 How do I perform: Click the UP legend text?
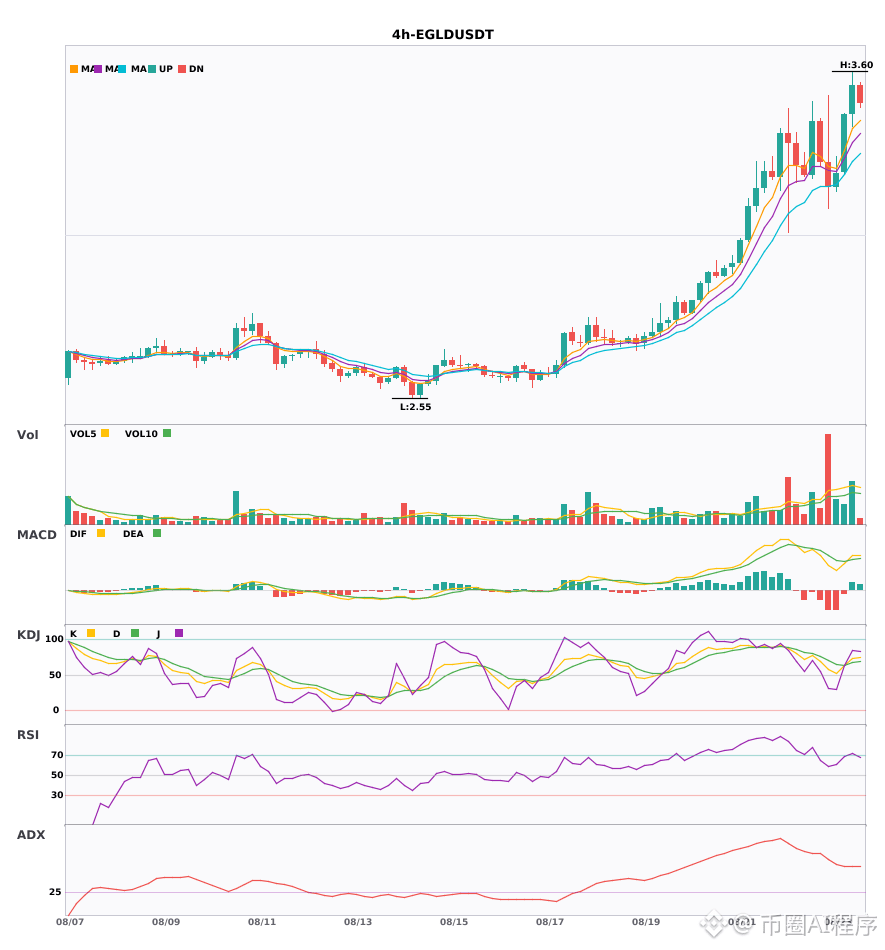pyautogui.click(x=166, y=69)
